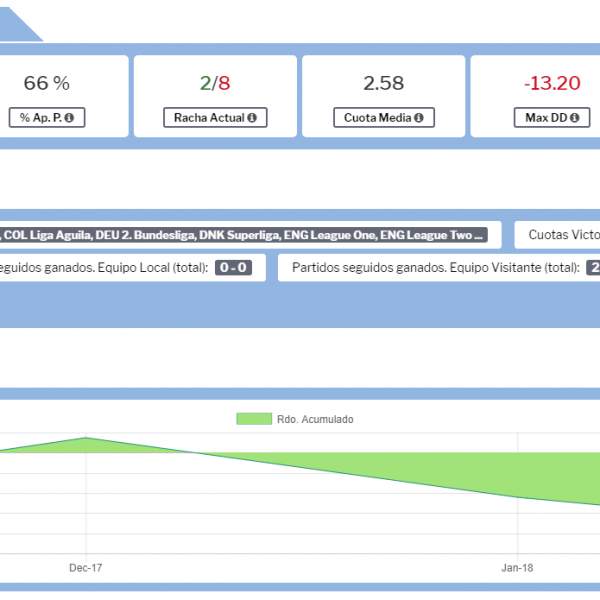Image resolution: width=600 pixels, height=600 pixels.
Task: Click the 2/8 current streak value
Action: [215, 83]
